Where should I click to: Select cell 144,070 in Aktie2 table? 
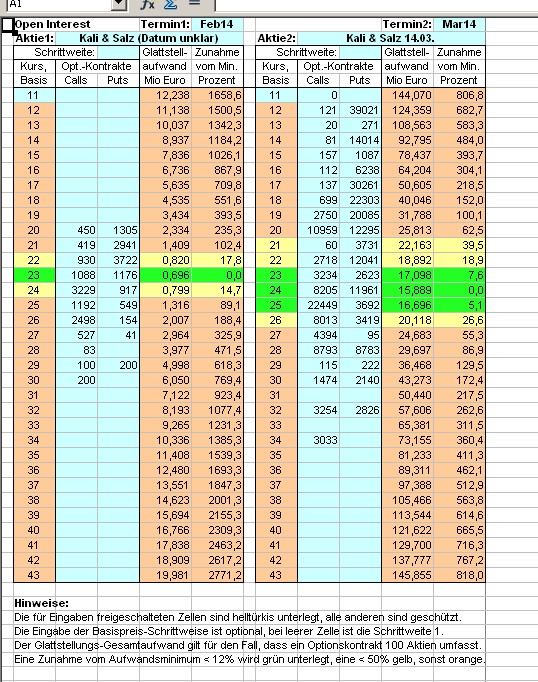pyautogui.click(x=408, y=95)
